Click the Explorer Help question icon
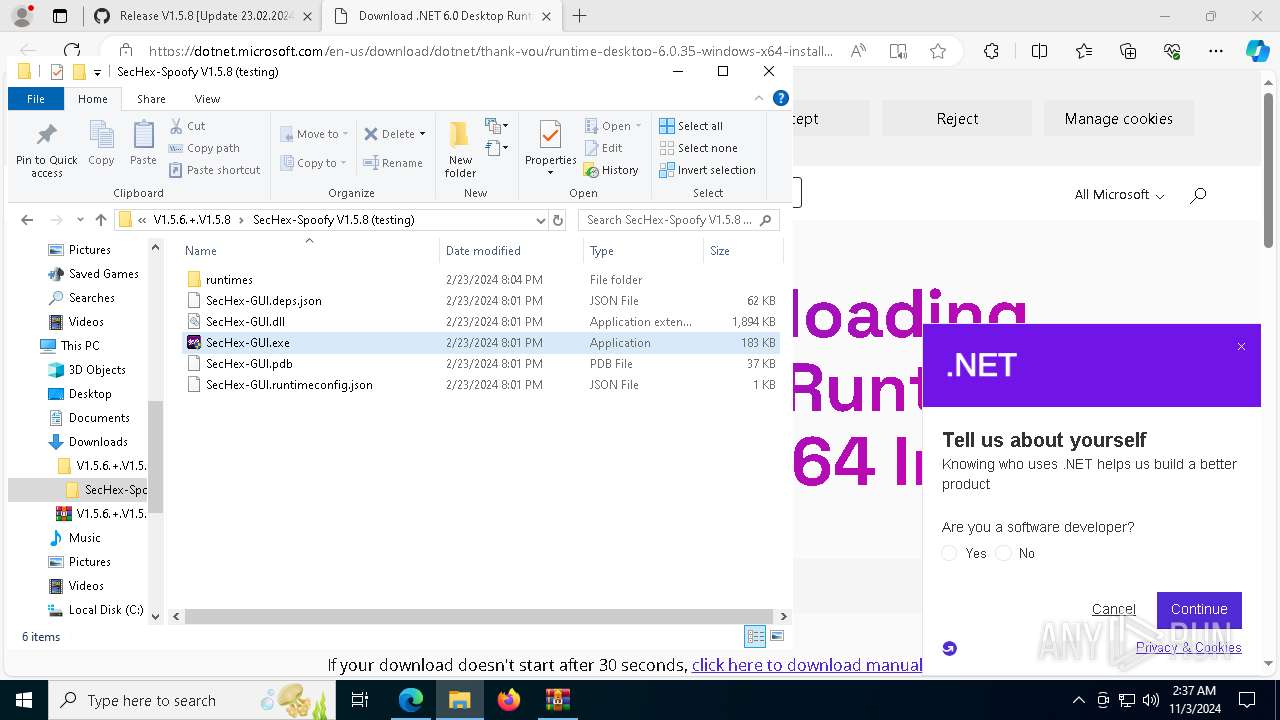The width and height of the screenshot is (1280, 720). coord(781,98)
